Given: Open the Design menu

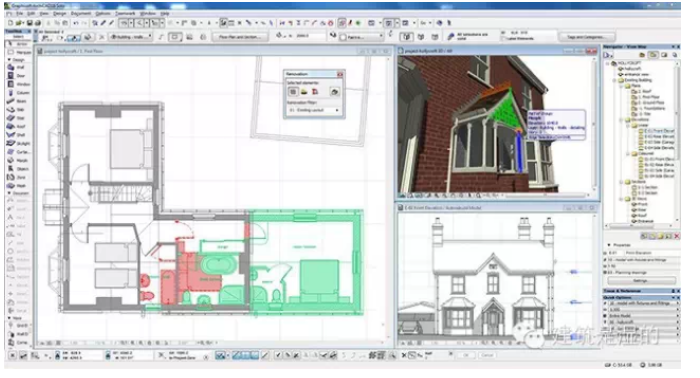Looking at the screenshot, I should (59, 14).
